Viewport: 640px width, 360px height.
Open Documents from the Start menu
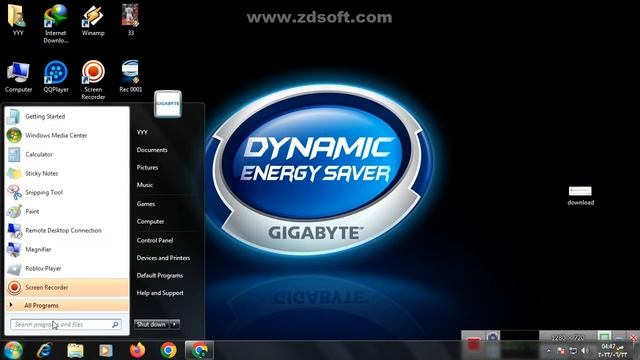(x=152, y=150)
